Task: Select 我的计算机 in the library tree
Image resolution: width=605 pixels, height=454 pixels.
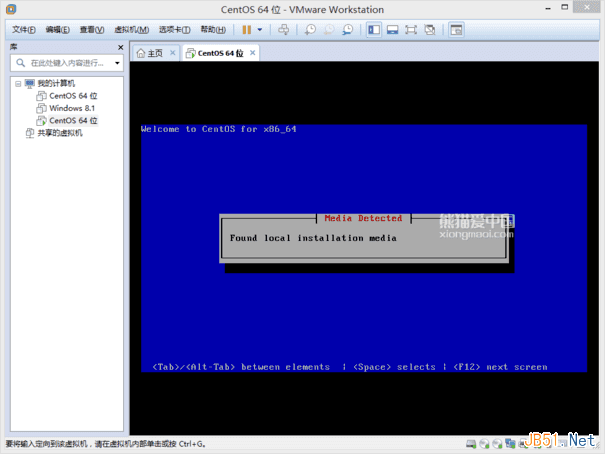Action: pyautogui.click(x=56, y=83)
